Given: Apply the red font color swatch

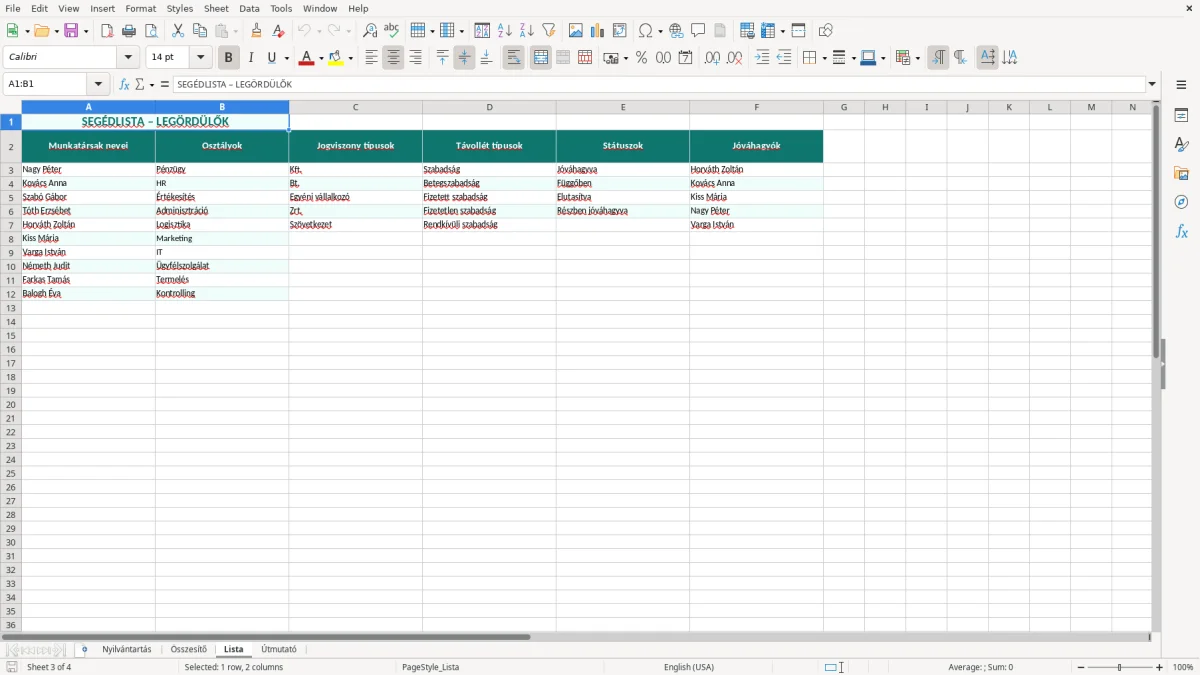Looking at the screenshot, I should (x=306, y=58).
